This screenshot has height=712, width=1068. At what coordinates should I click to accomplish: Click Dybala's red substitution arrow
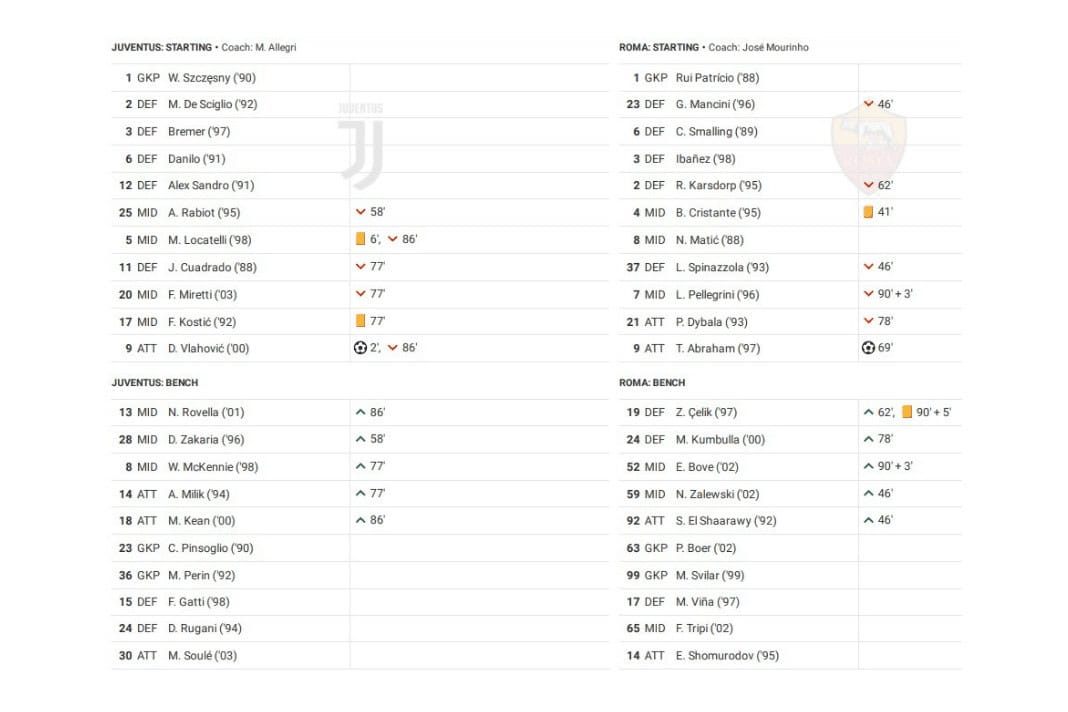click(868, 321)
